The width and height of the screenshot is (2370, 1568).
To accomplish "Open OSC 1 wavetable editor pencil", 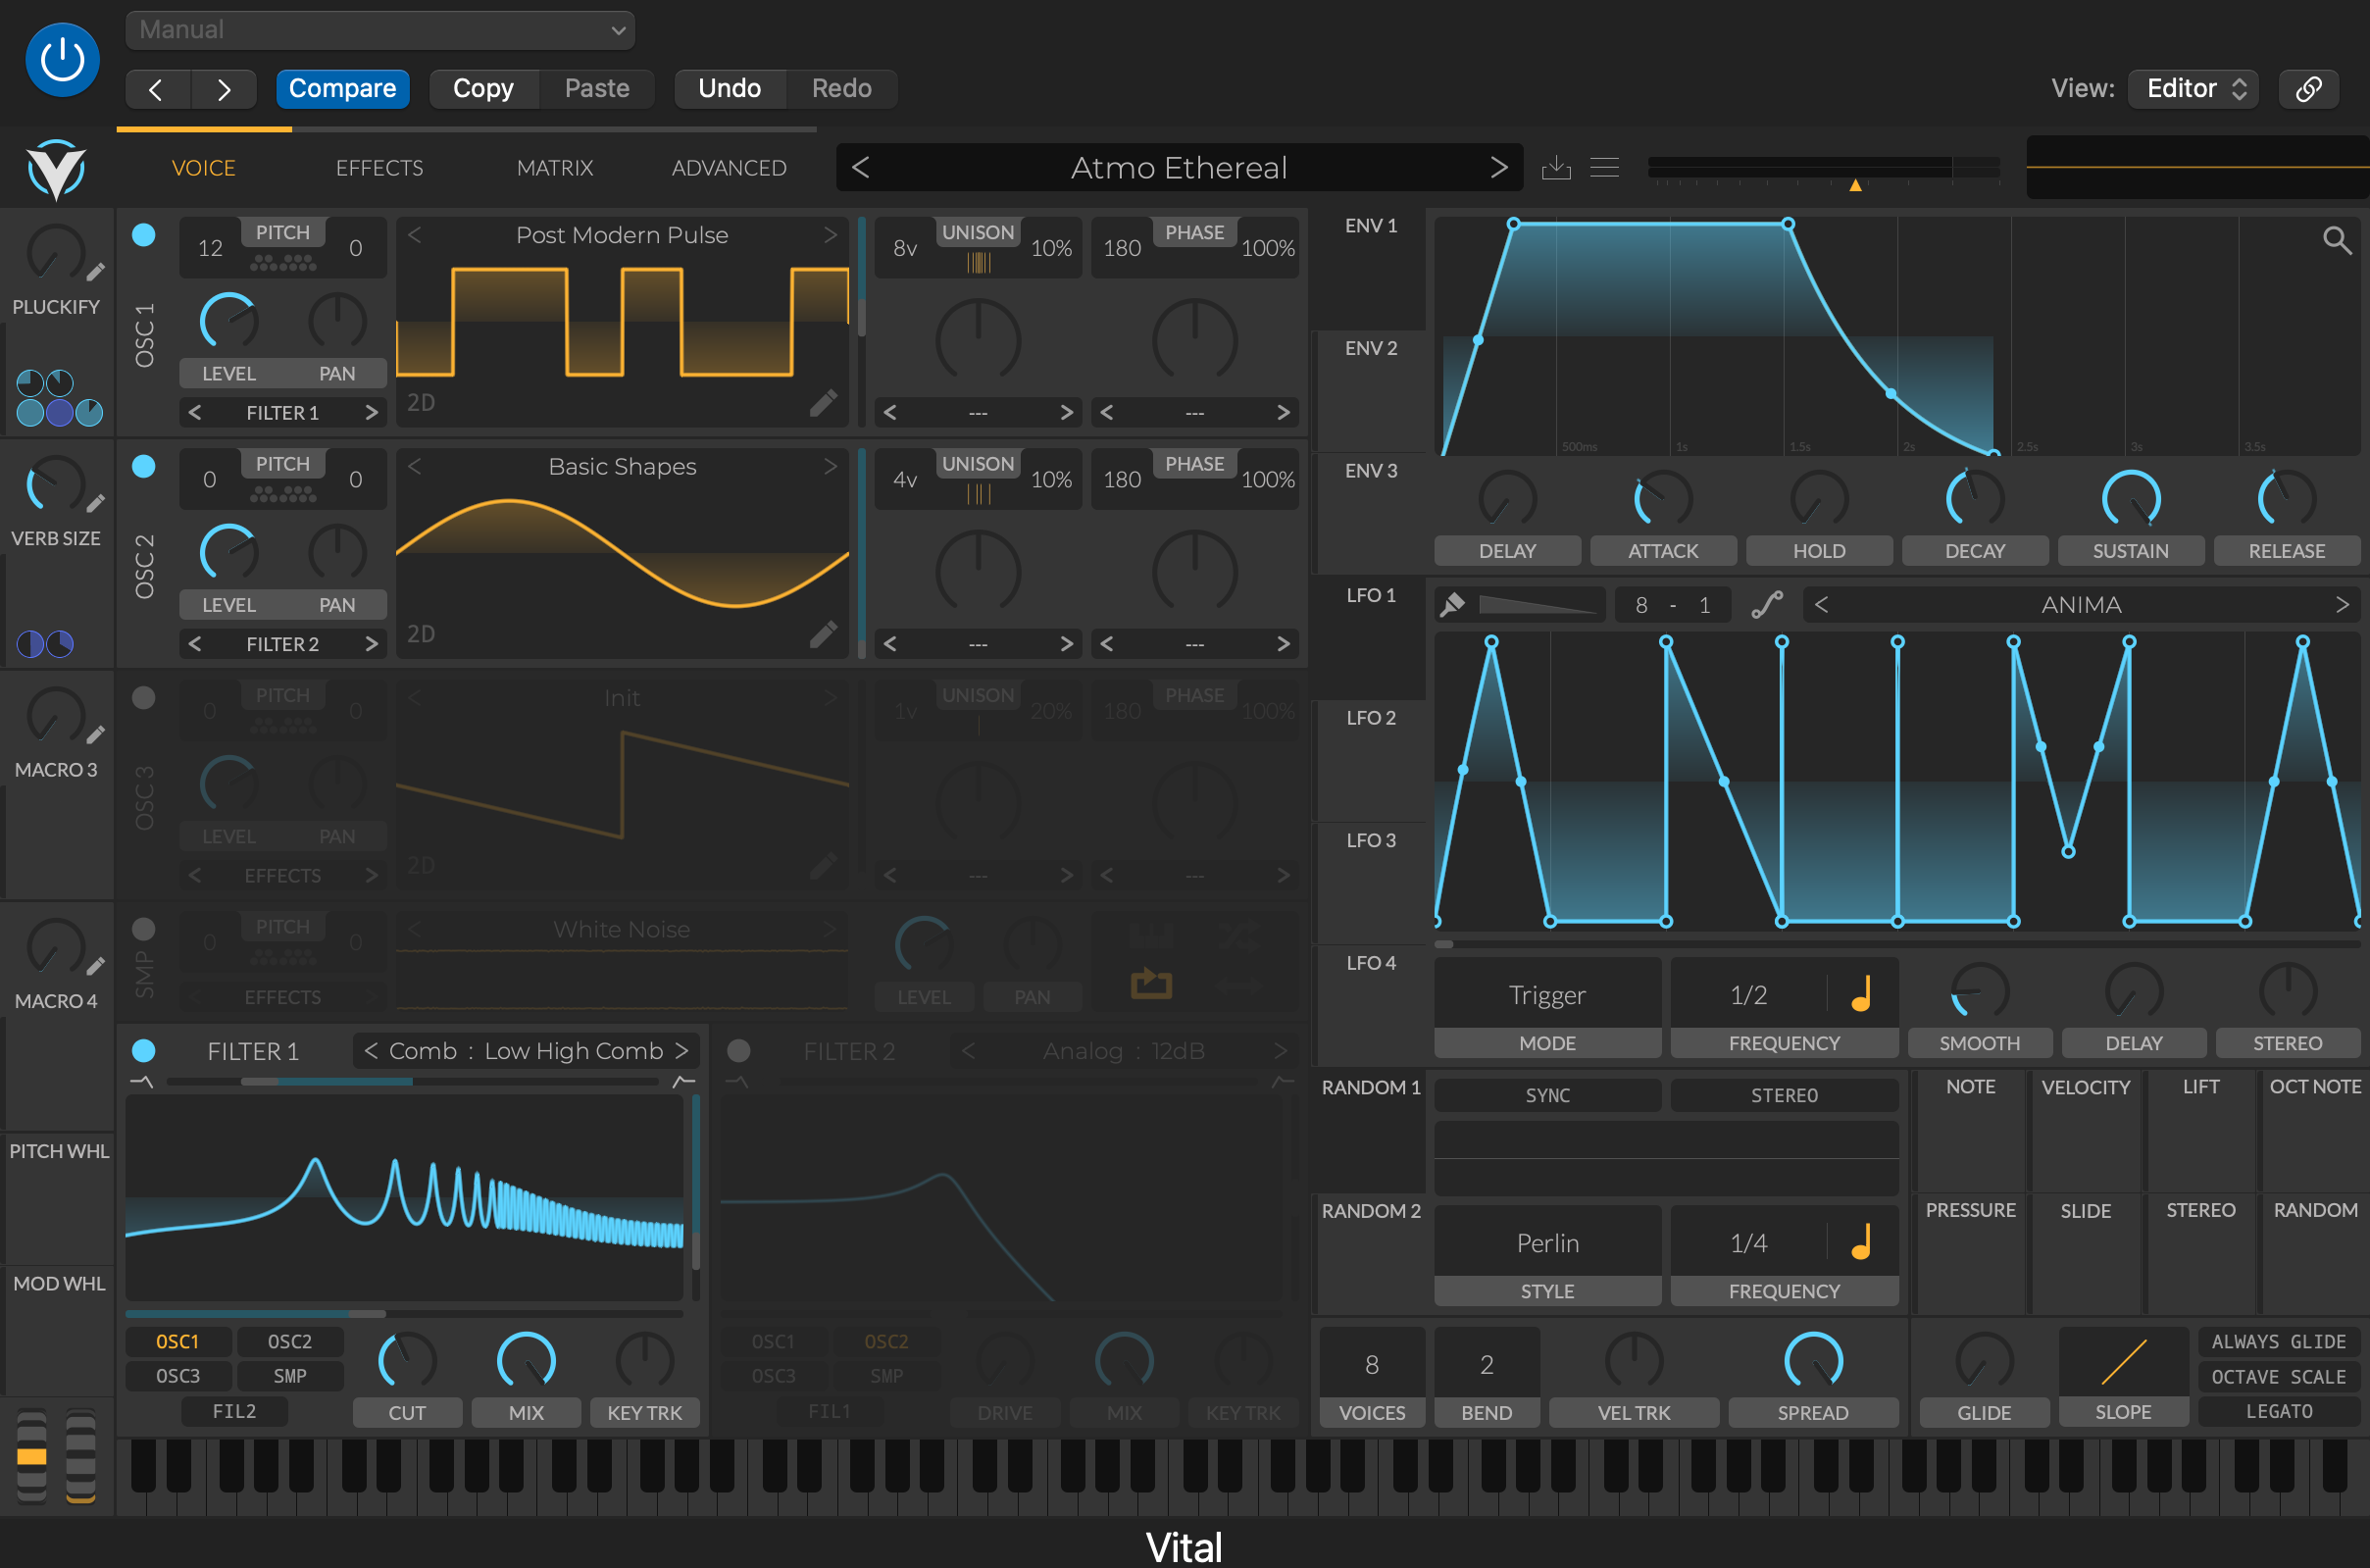I will point(823,402).
